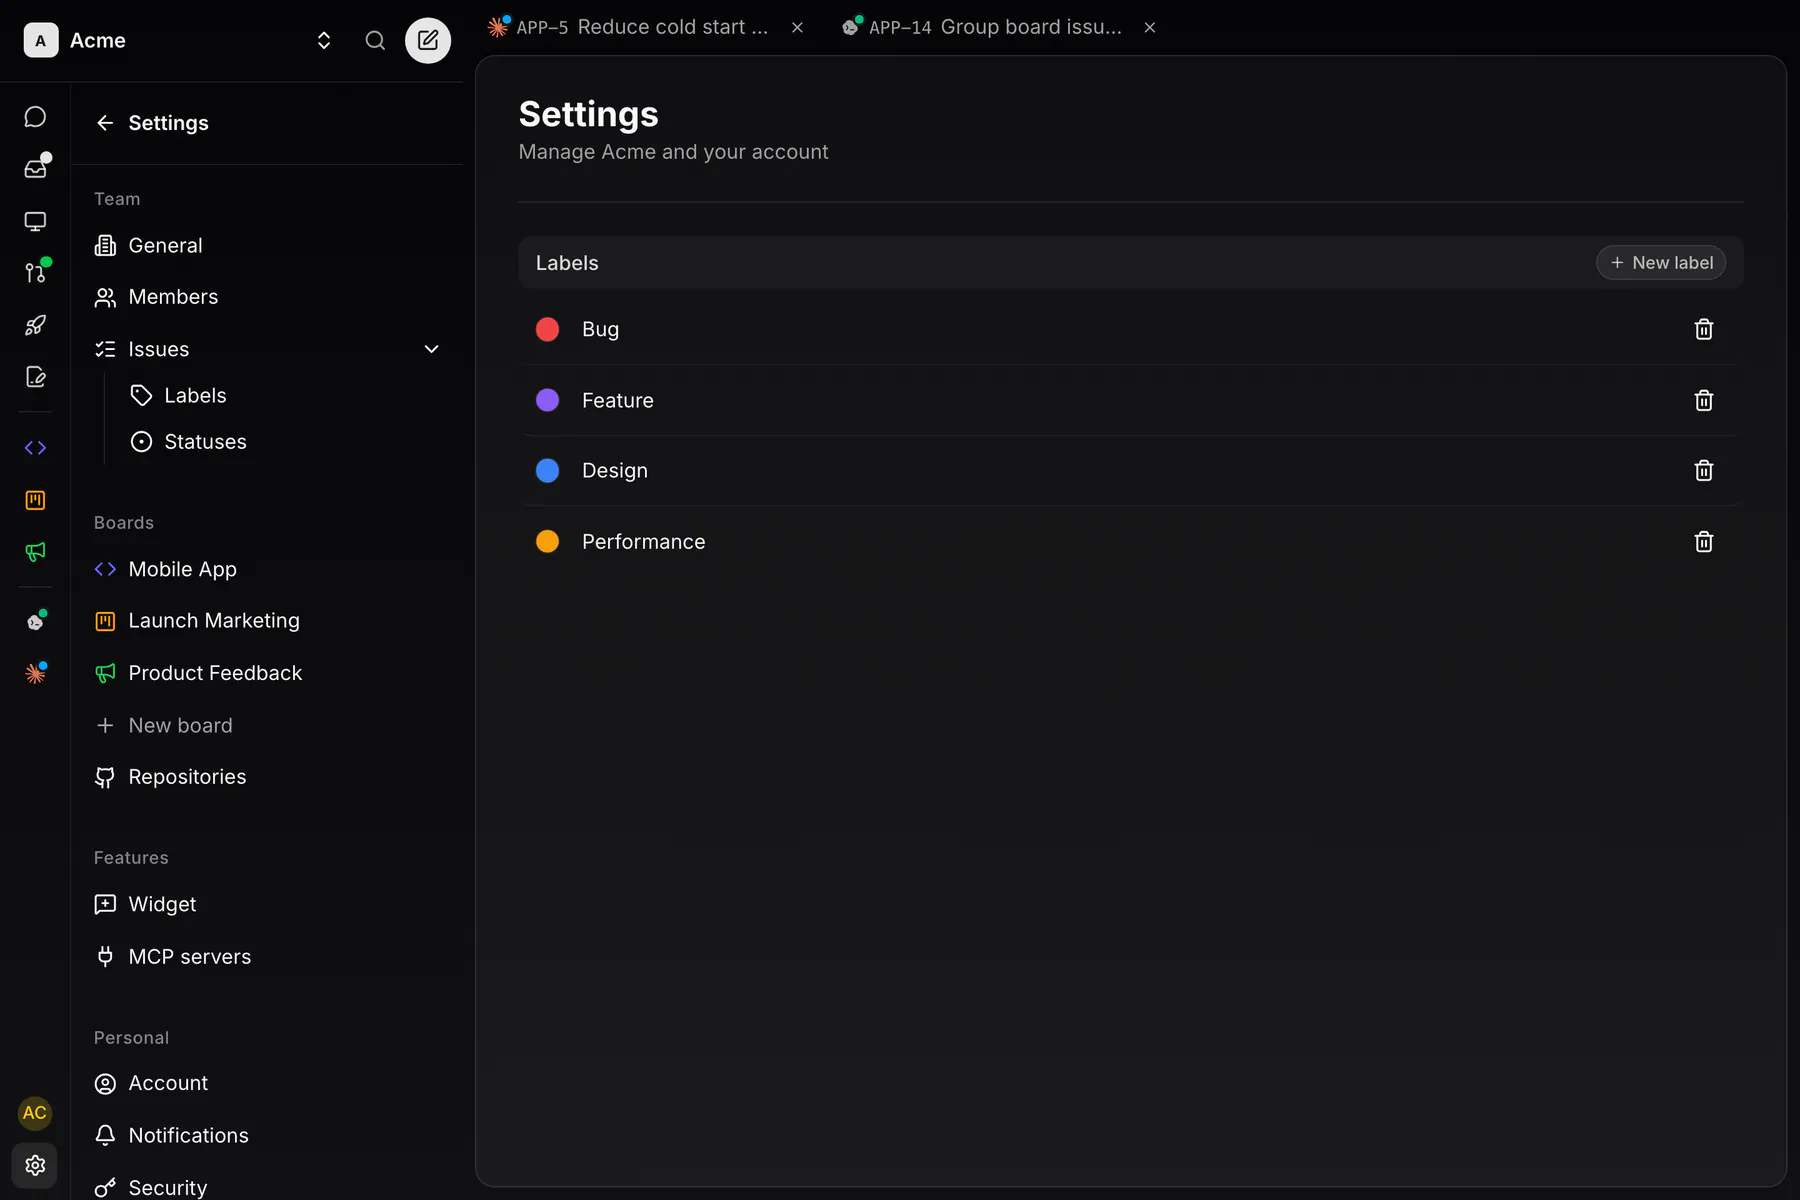Open the chat bubble icon in left rail

[35, 117]
